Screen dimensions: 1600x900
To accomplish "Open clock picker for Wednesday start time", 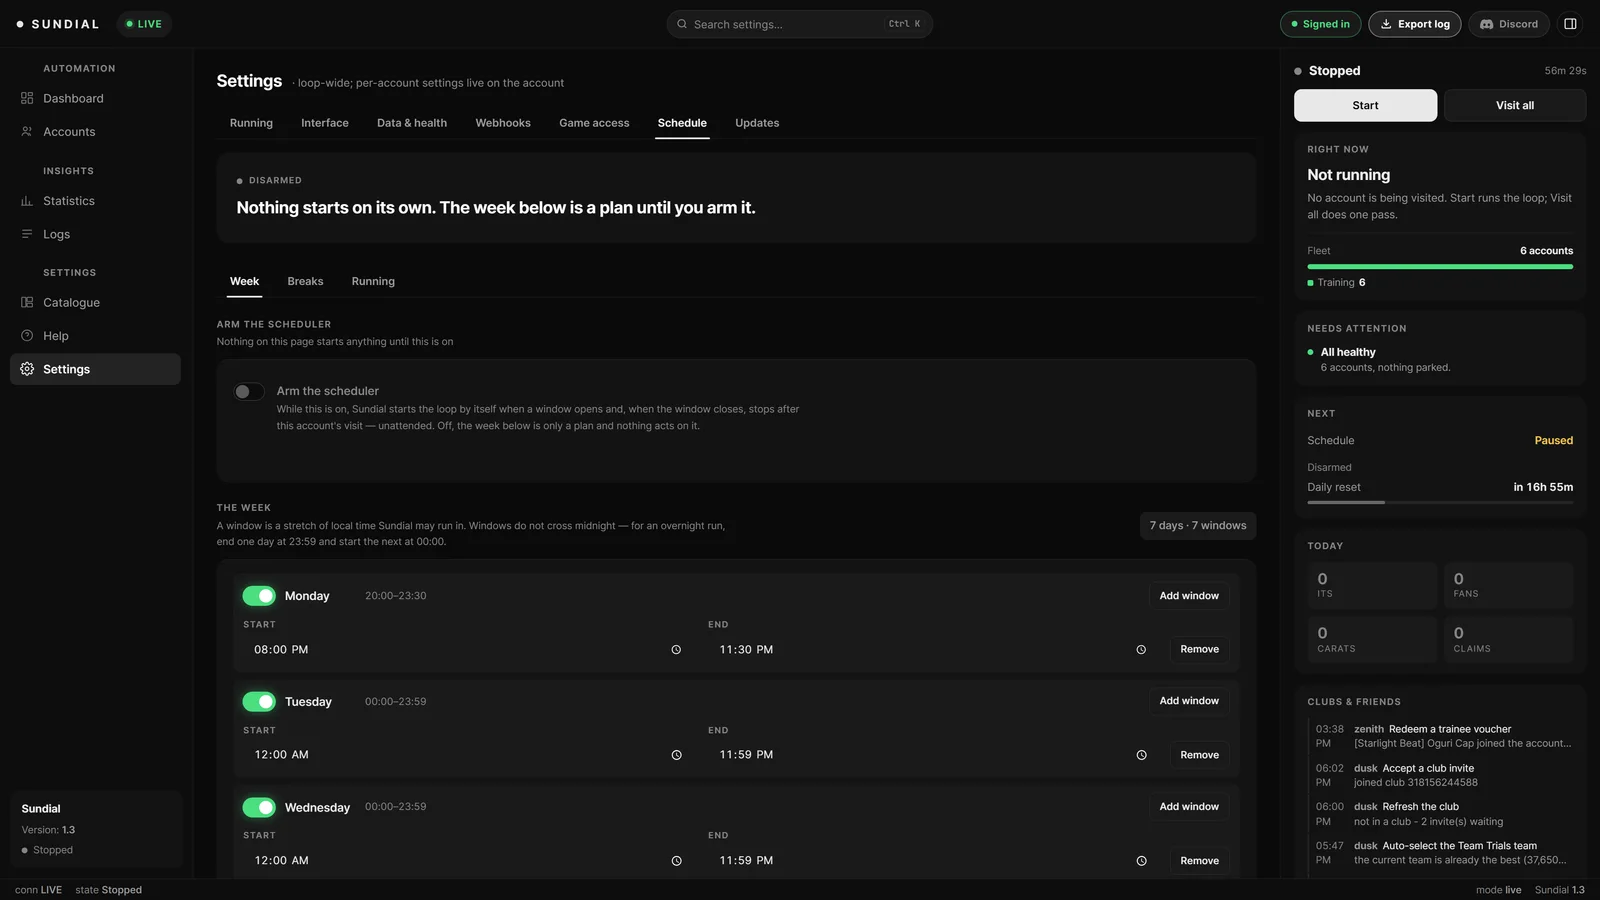I will point(676,861).
